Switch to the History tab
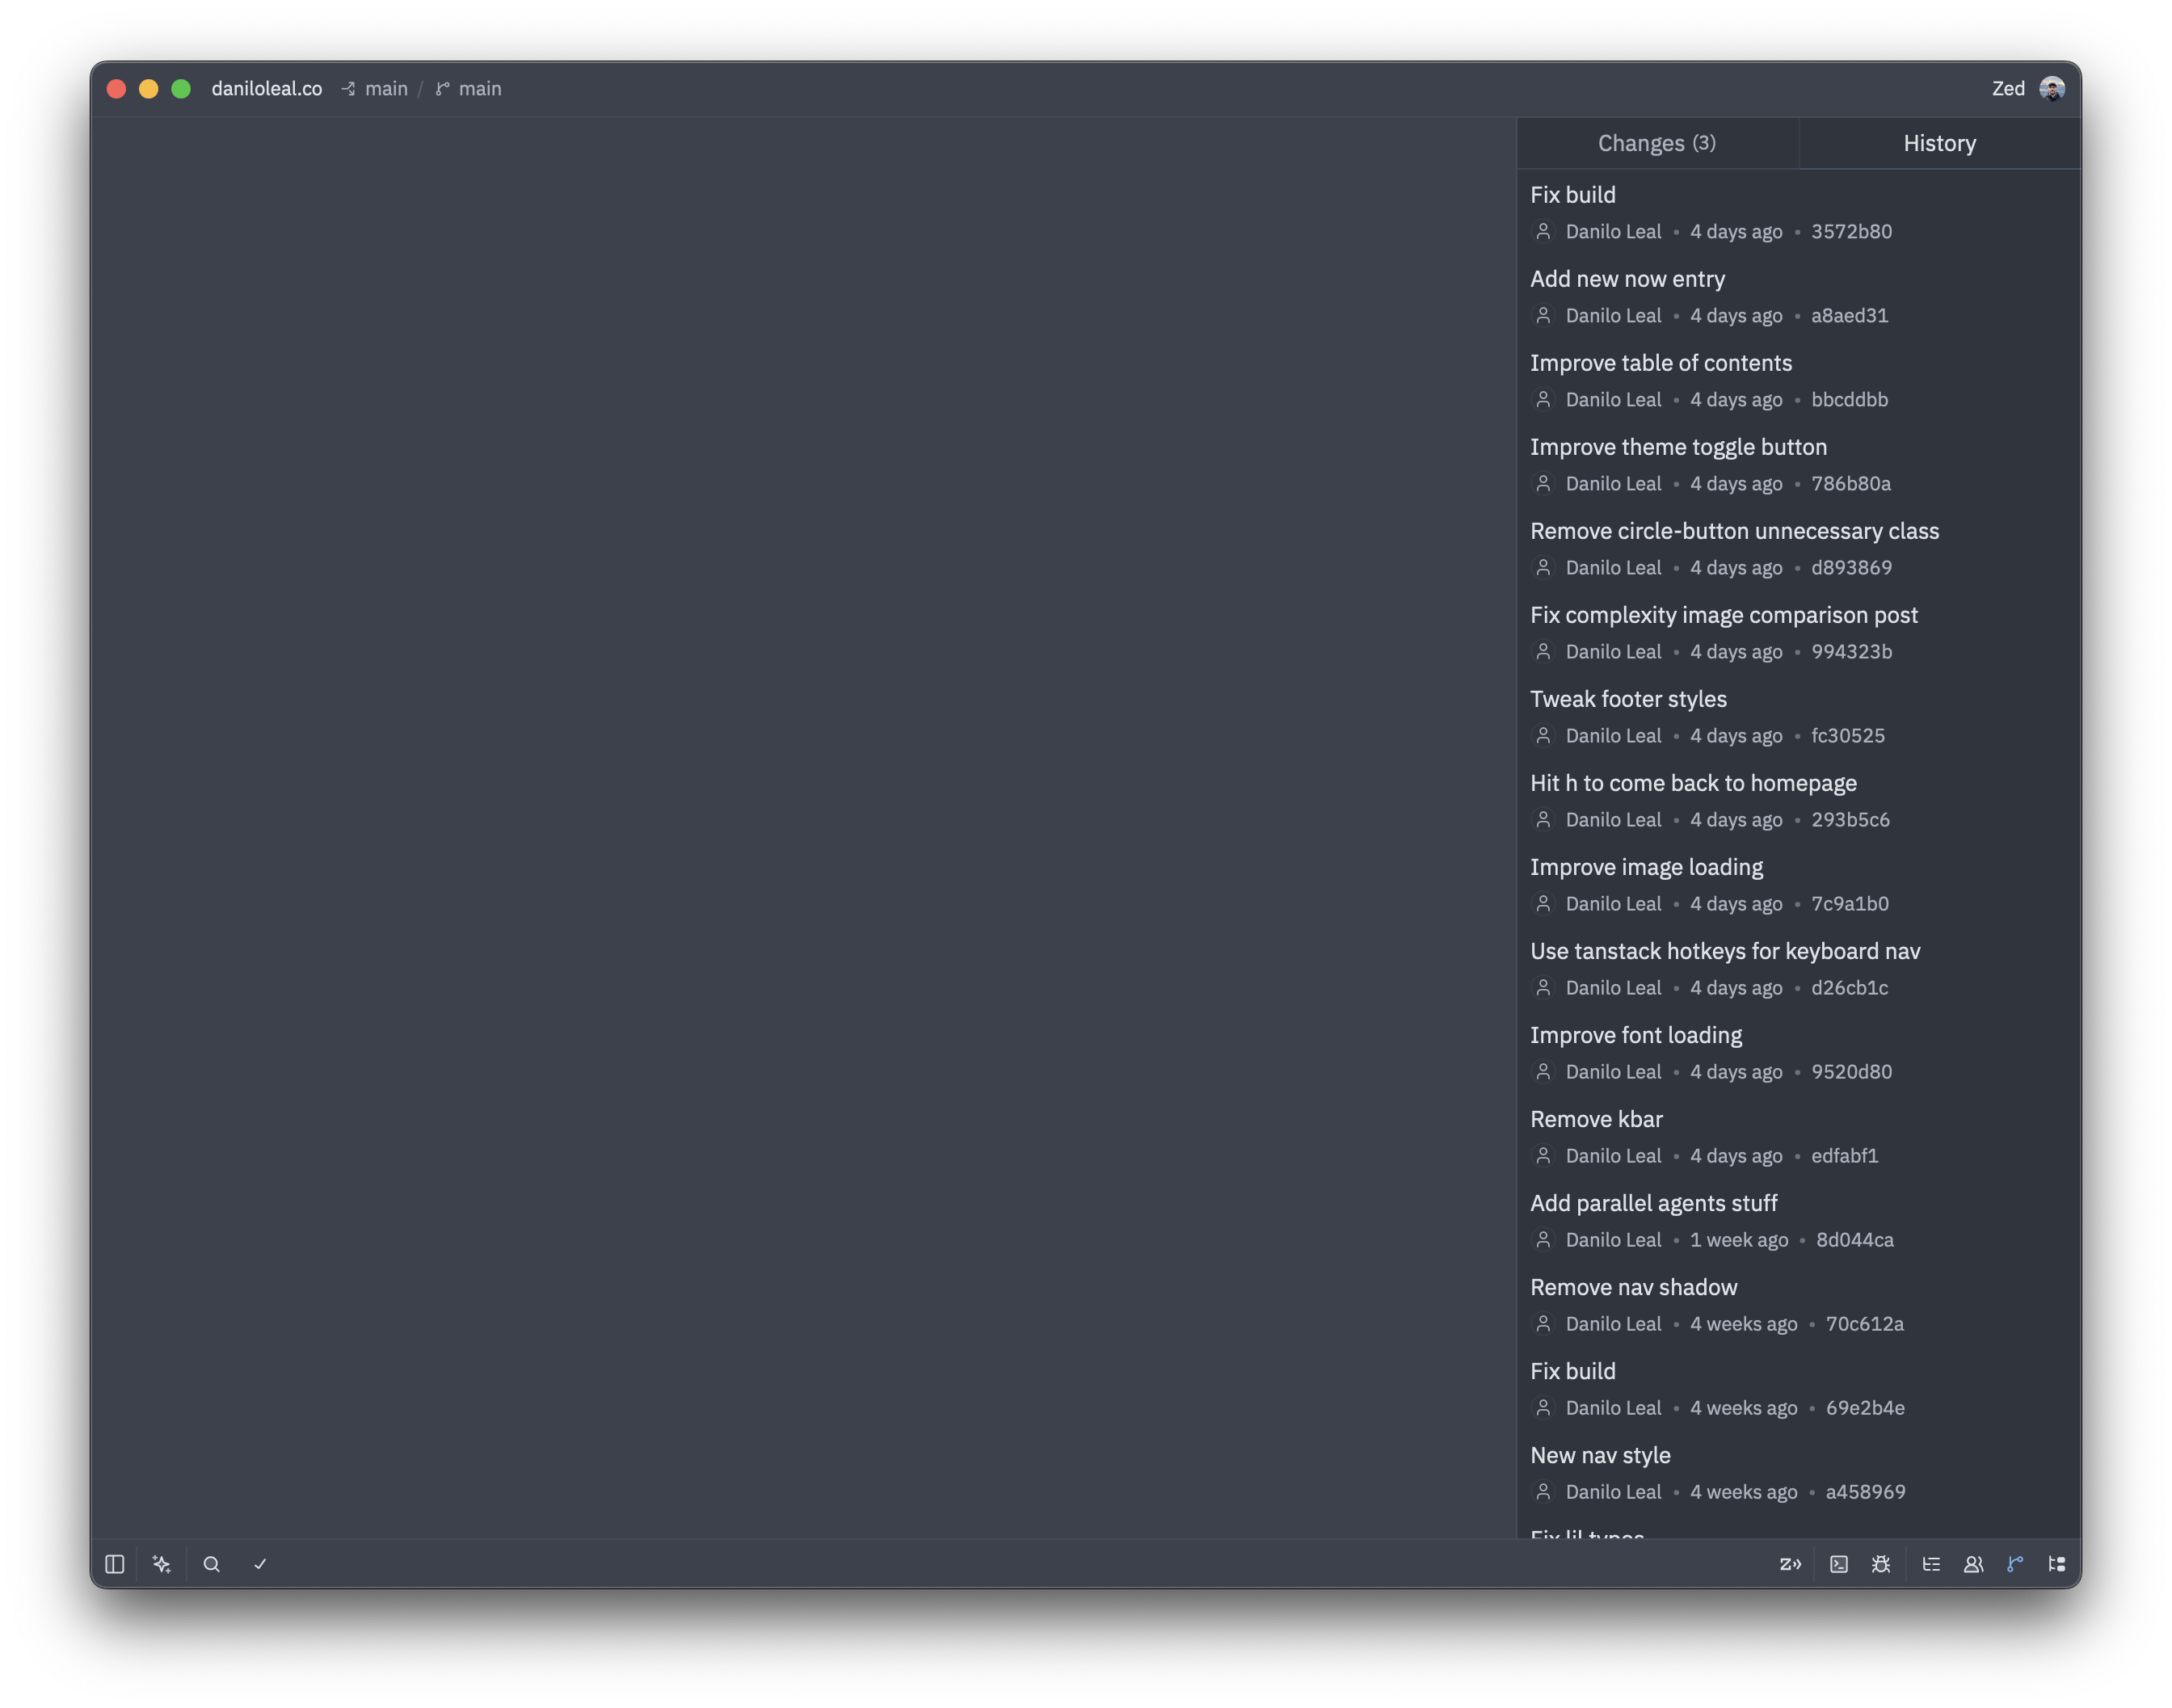This screenshot has width=2172, height=1708. pyautogui.click(x=1940, y=143)
